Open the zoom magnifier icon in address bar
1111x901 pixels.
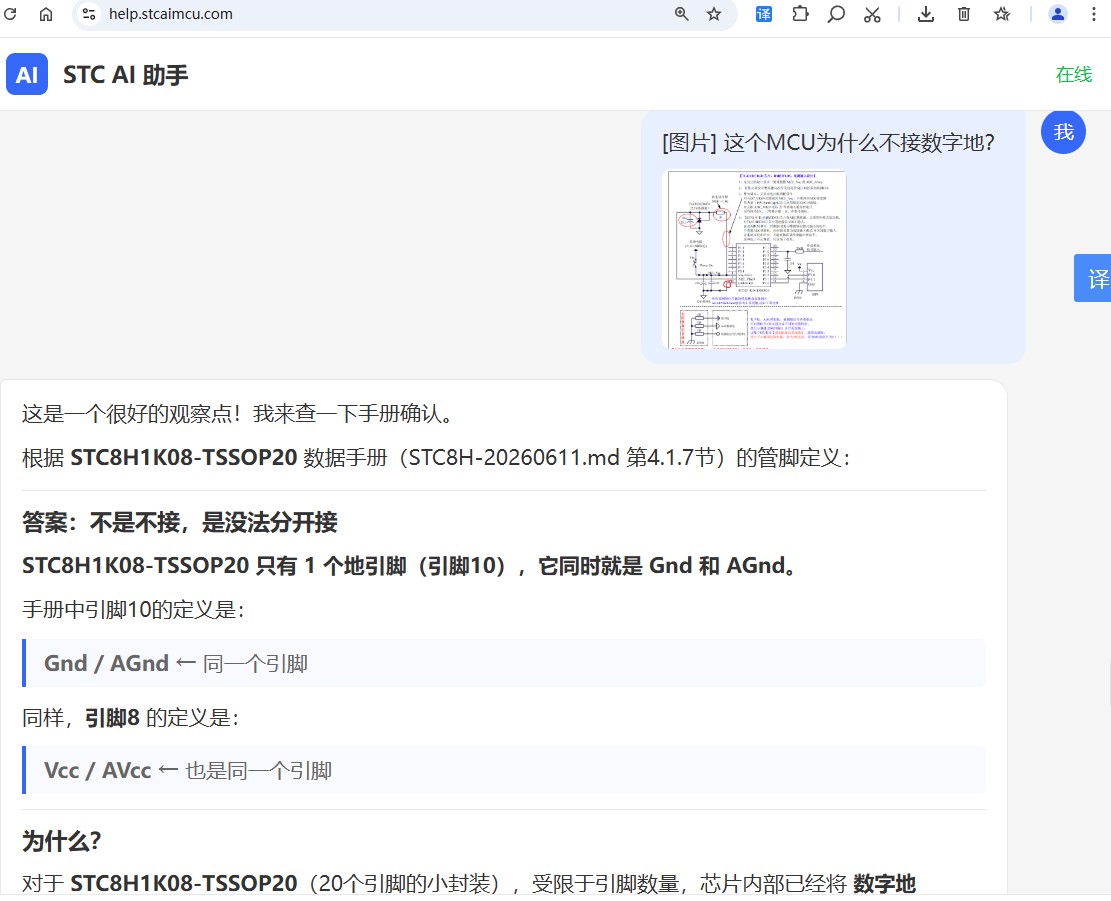click(x=682, y=14)
